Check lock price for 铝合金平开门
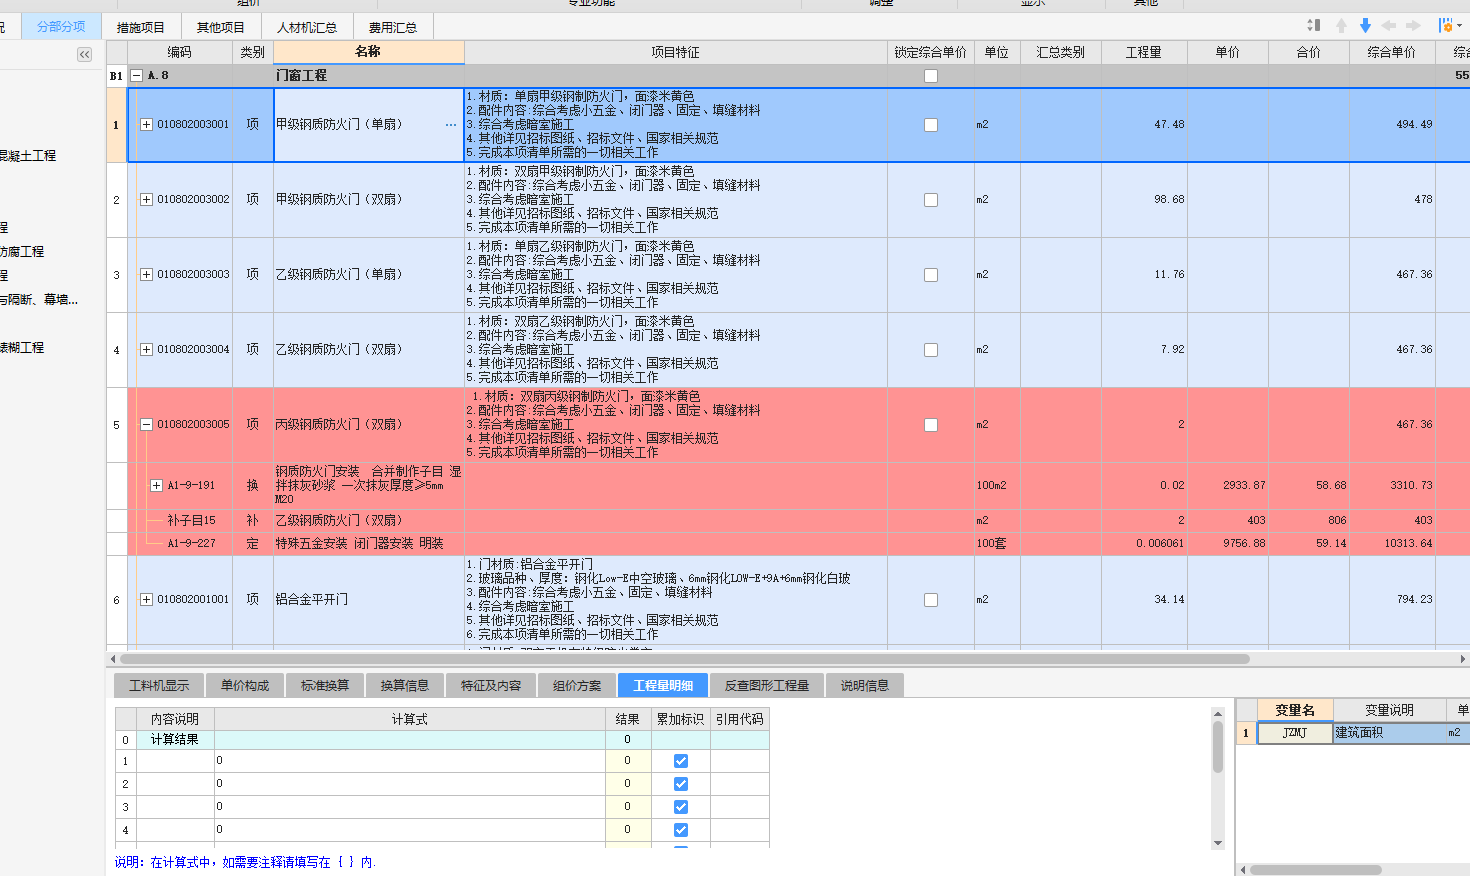This screenshot has height=876, width=1470. pyautogui.click(x=931, y=600)
